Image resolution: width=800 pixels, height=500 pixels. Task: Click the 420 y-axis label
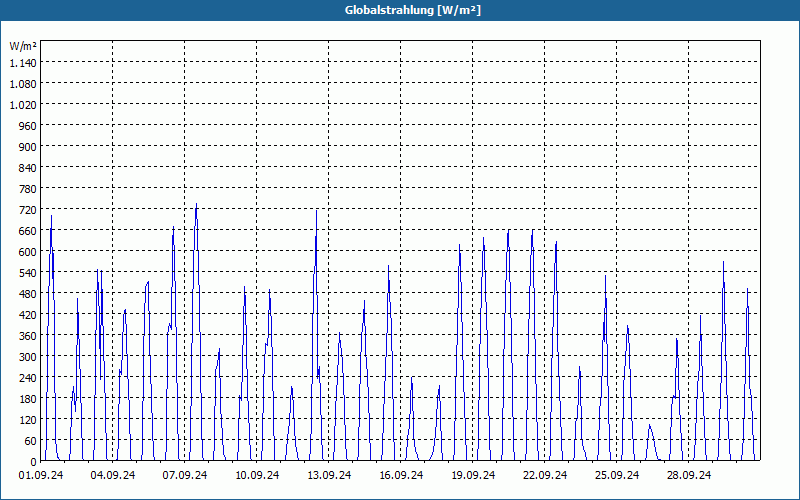pos(28,314)
